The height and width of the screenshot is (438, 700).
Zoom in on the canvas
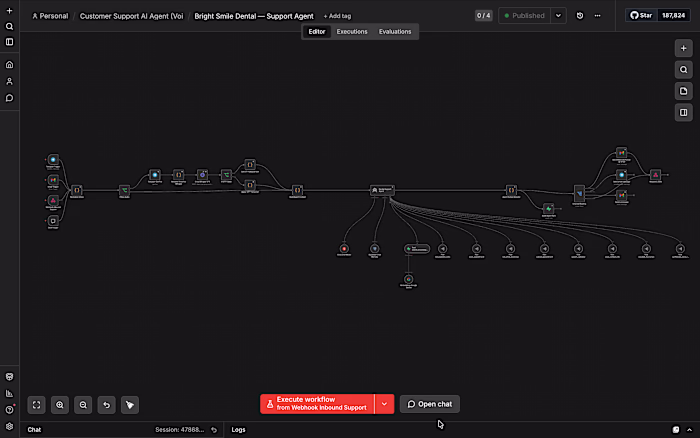pyautogui.click(x=60, y=405)
